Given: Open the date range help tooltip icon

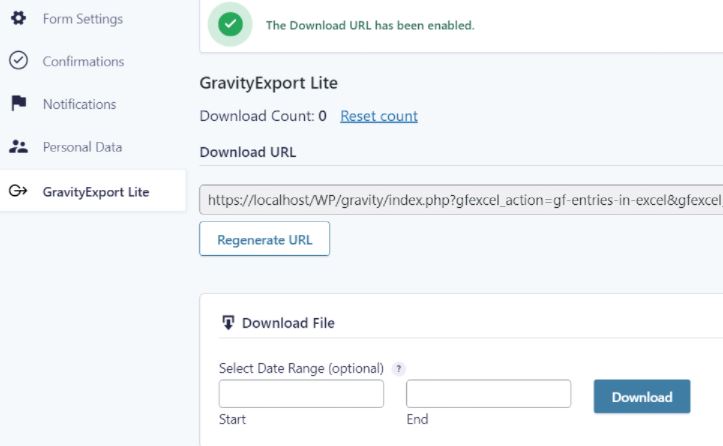Looking at the screenshot, I should point(398,369).
